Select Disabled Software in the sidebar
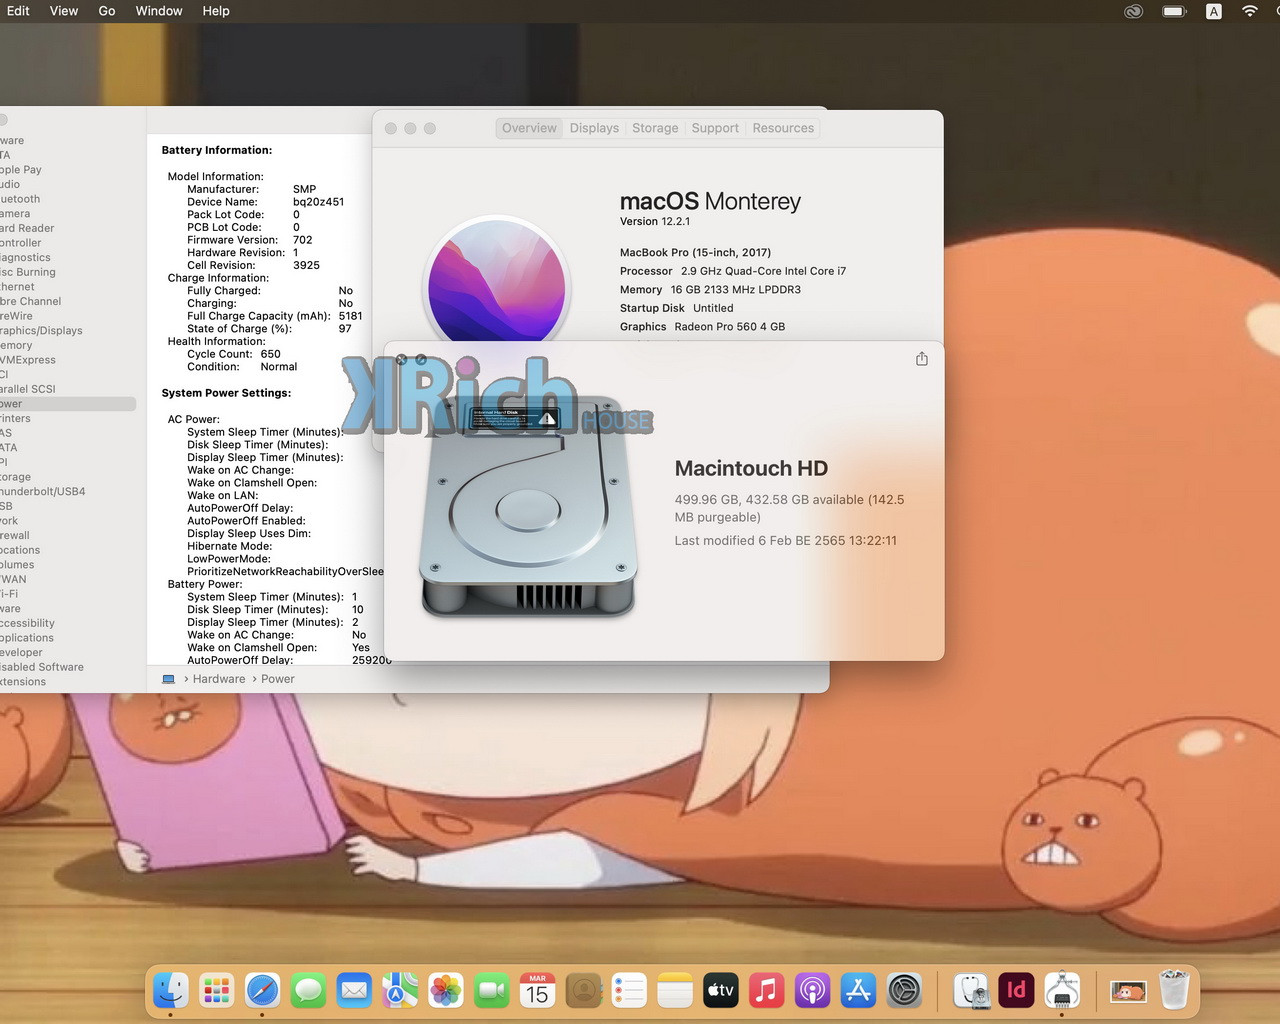Image resolution: width=1280 pixels, height=1024 pixels. (x=42, y=667)
